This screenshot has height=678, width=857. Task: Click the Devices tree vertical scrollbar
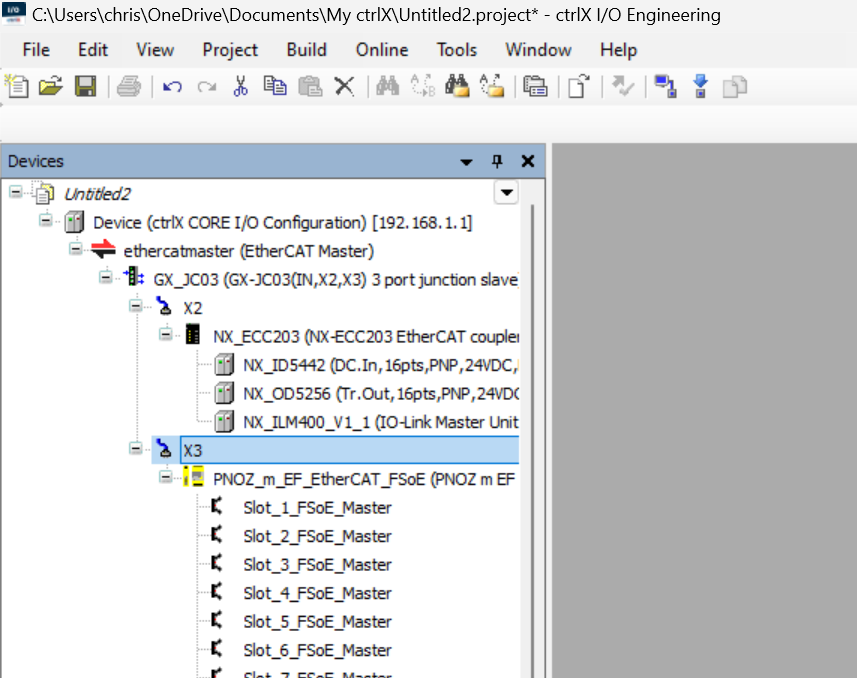[x=532, y=441]
